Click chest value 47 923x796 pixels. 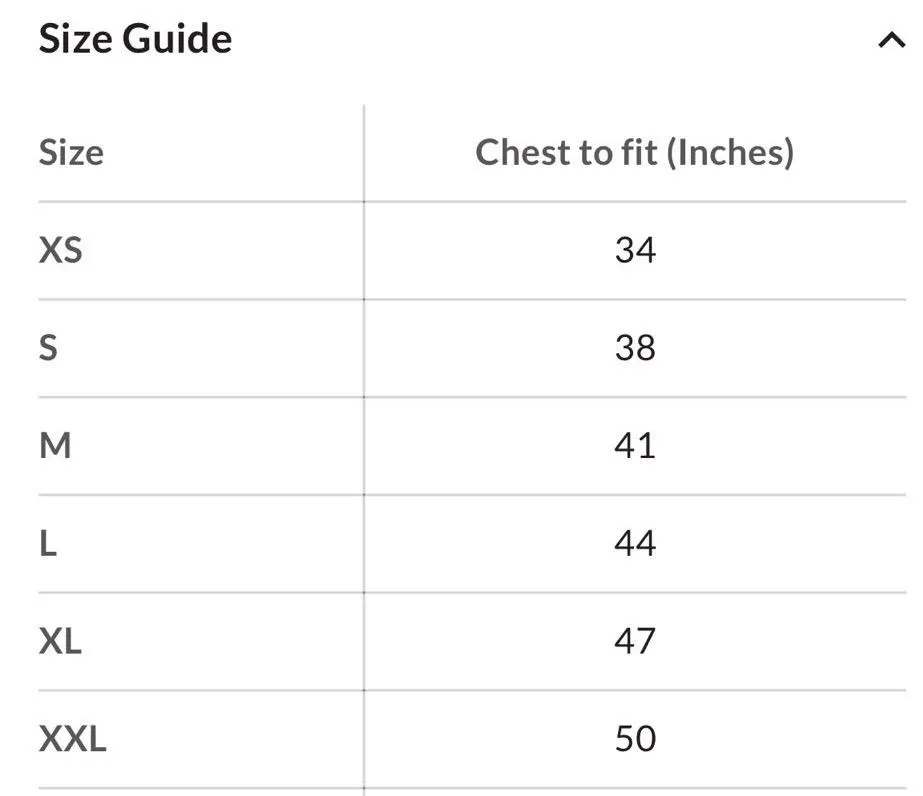[x=635, y=641]
